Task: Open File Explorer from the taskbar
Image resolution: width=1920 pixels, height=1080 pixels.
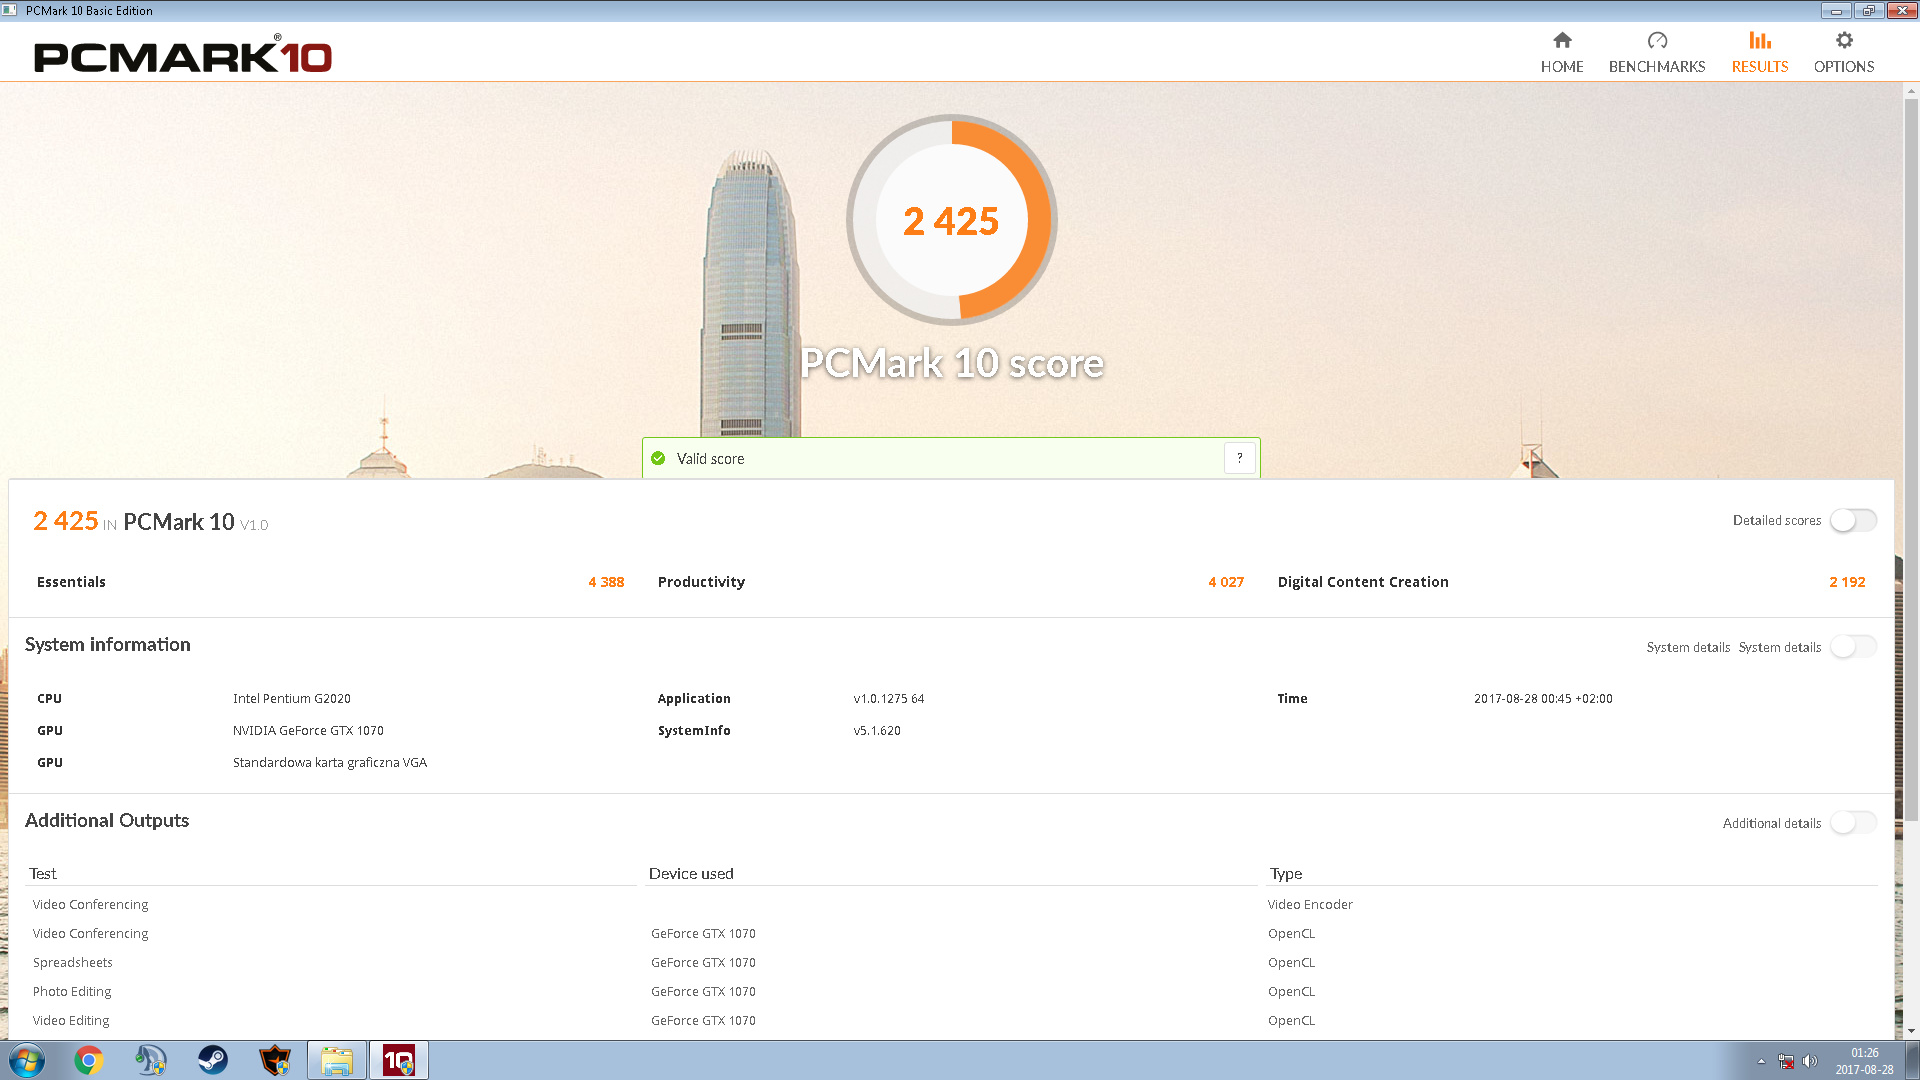Action: pyautogui.click(x=337, y=1060)
